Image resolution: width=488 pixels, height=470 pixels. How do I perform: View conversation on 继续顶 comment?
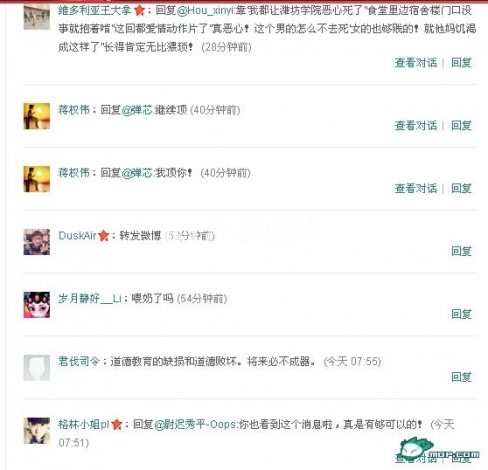click(416, 126)
